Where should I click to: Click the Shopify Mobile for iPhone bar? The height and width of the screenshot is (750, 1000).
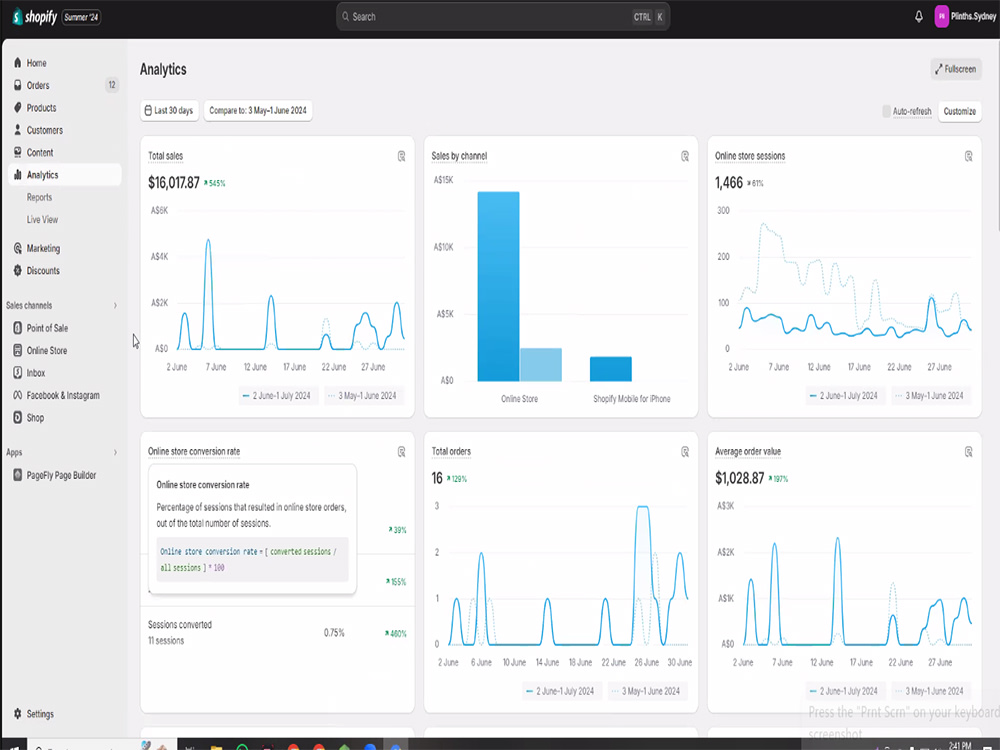click(x=610, y=369)
